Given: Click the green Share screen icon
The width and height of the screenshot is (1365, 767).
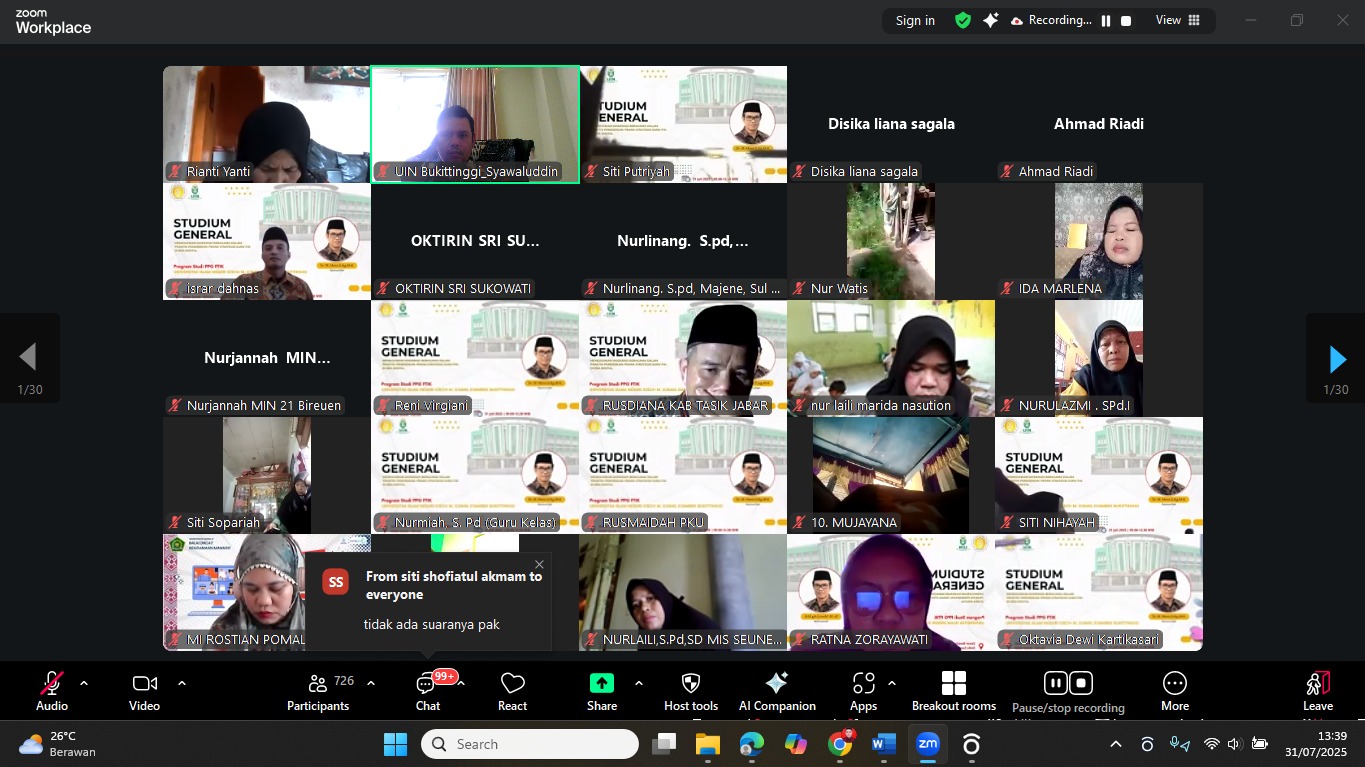Looking at the screenshot, I should (602, 683).
